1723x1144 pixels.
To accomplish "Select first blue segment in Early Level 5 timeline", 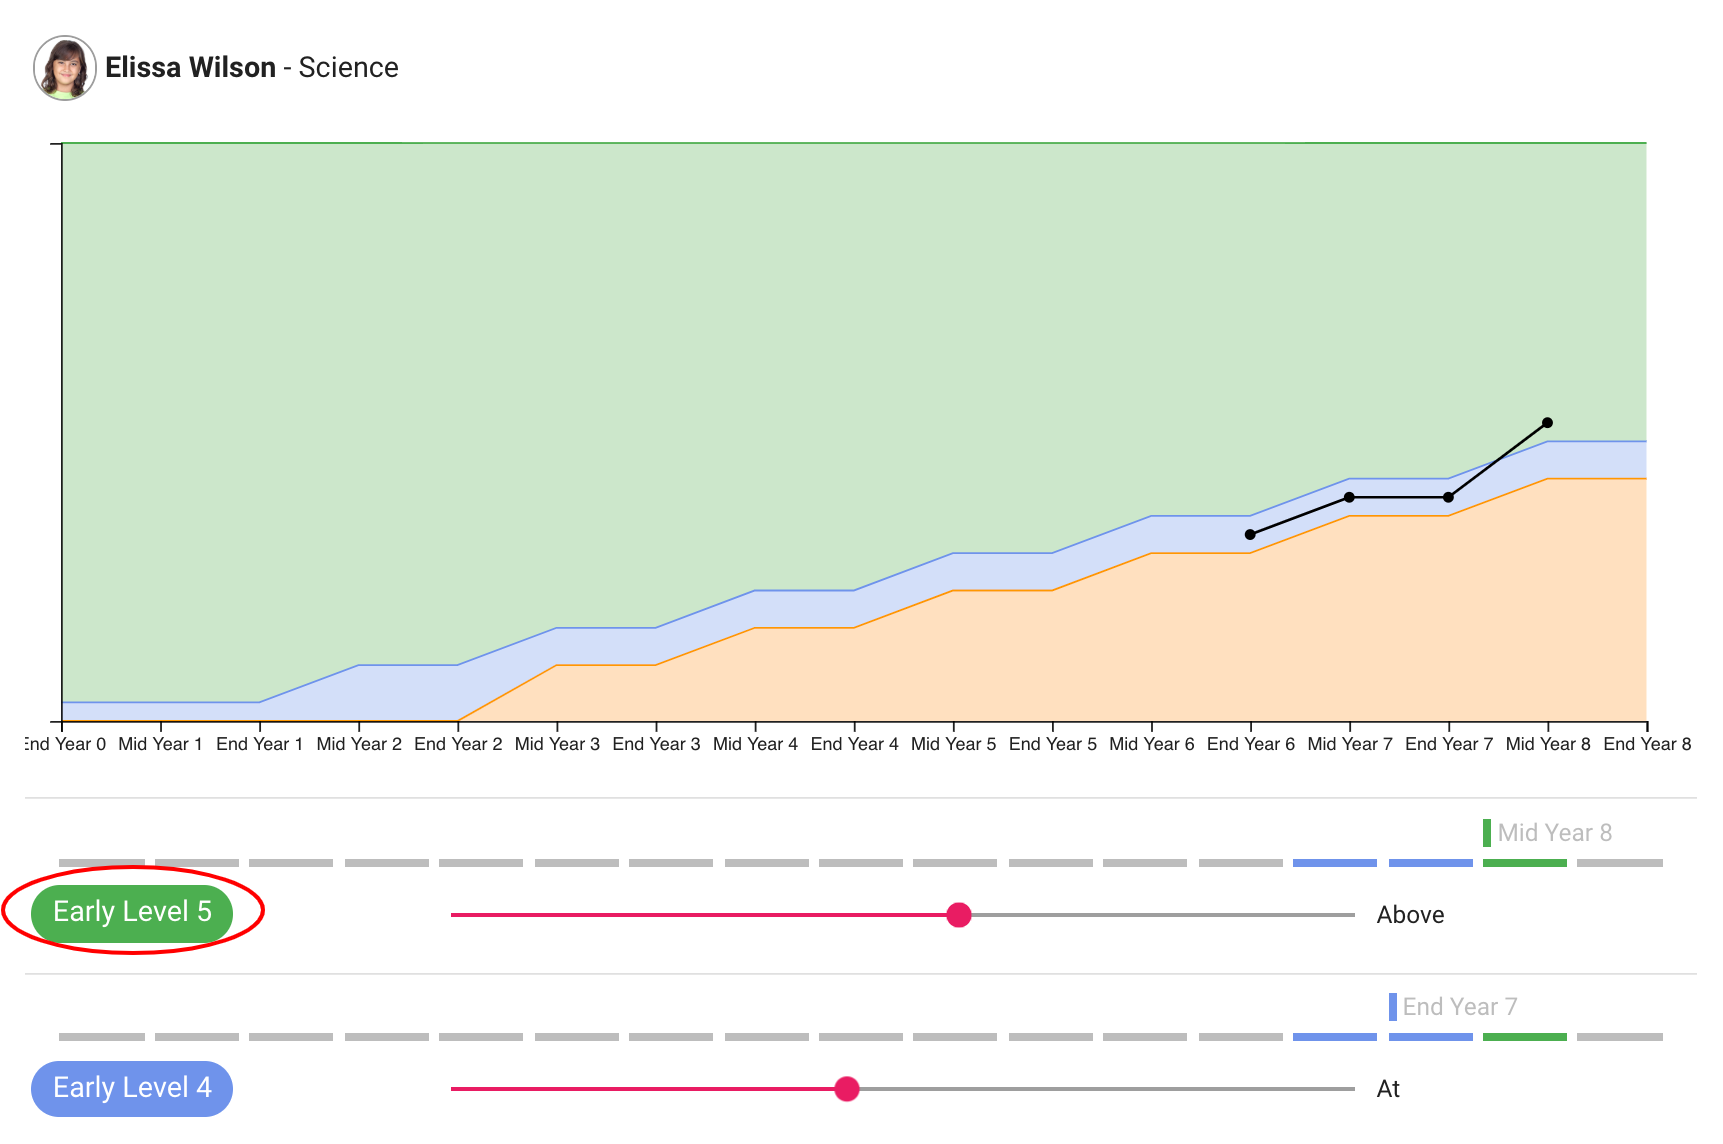I will coord(1334,863).
